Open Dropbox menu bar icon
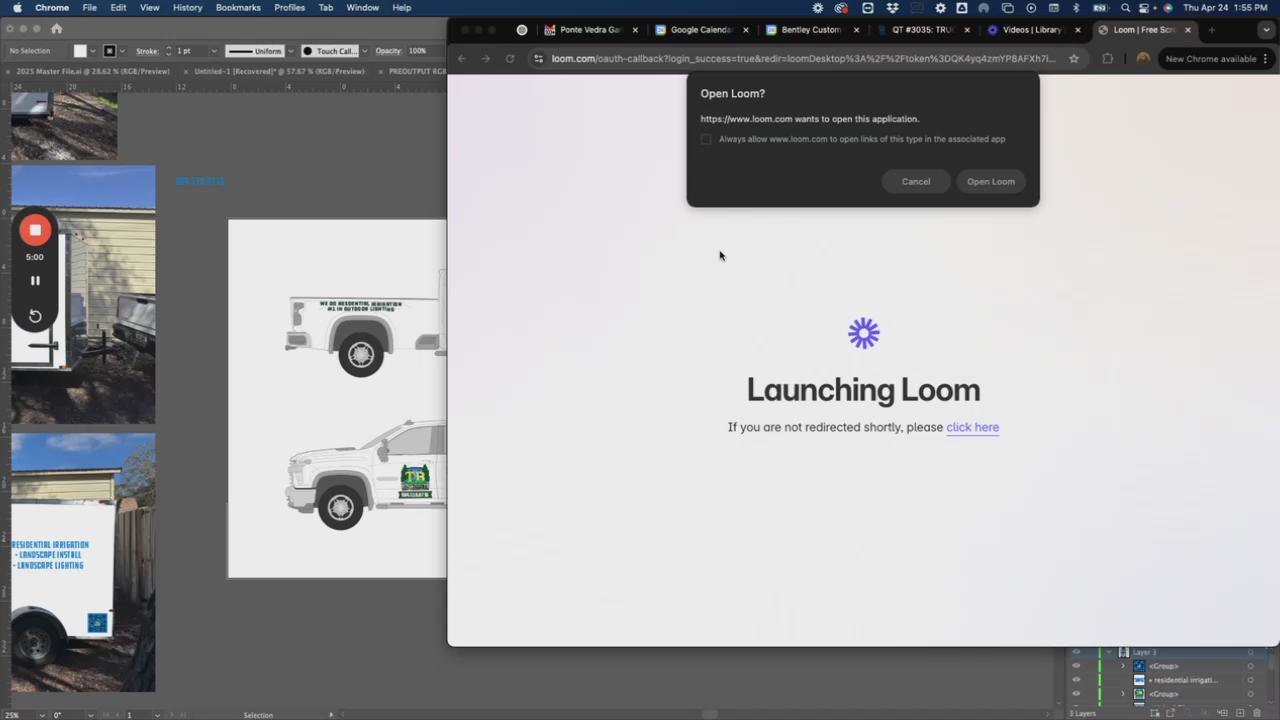This screenshot has width=1280, height=720. click(892, 8)
